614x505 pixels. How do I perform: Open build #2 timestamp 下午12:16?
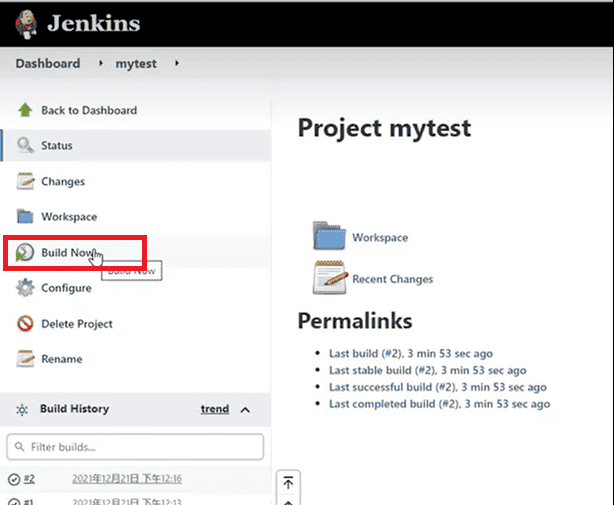127,479
